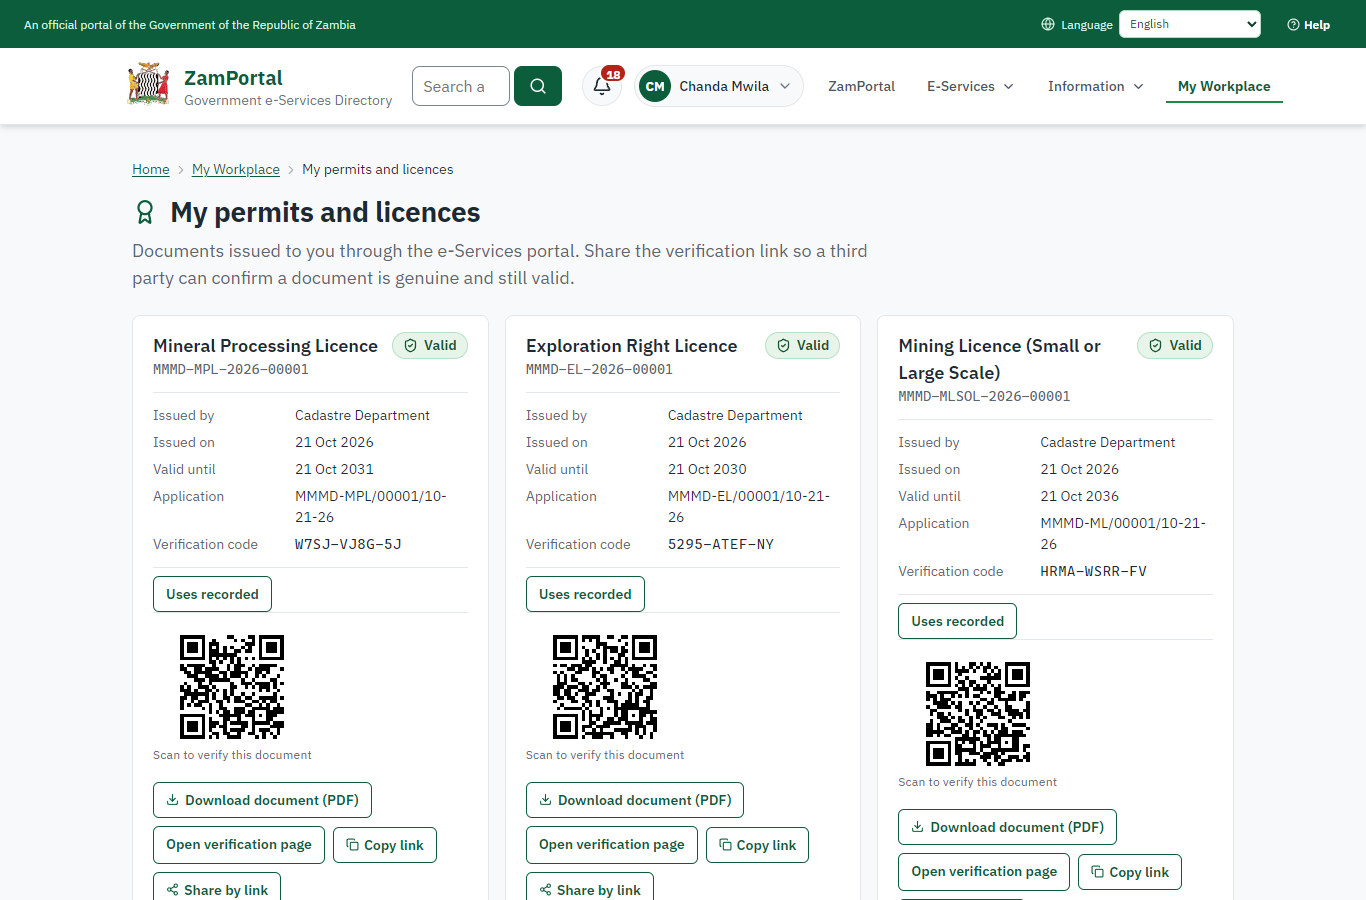
Task: Click the QR code for Mineral Processing Licence
Action: coord(232,687)
